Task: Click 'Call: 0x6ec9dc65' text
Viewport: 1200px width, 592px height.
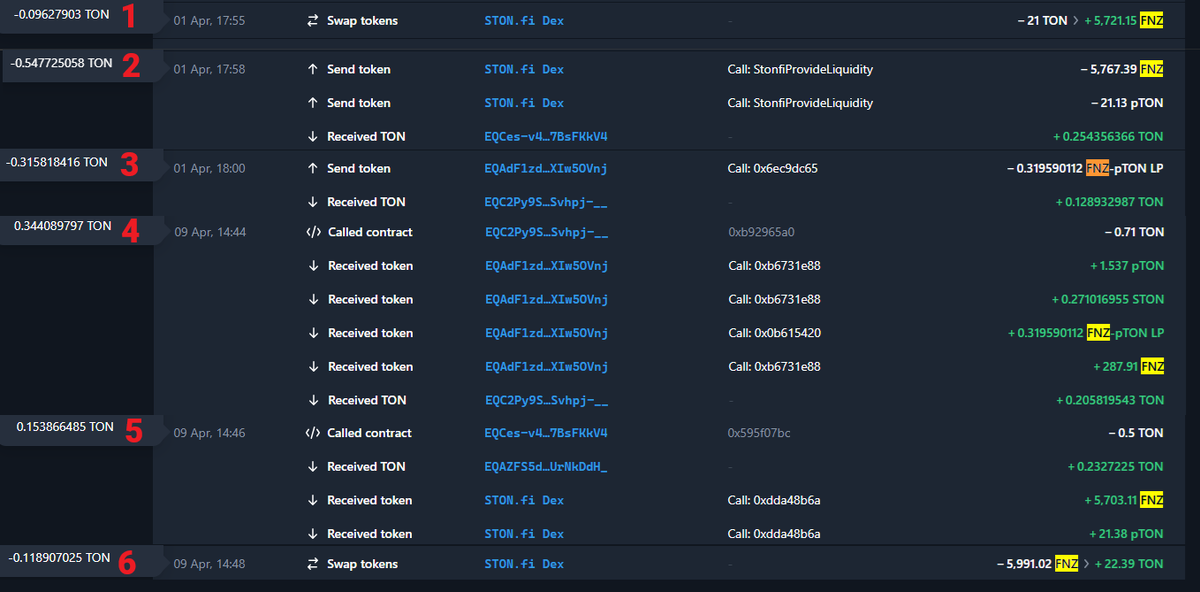Action: [x=773, y=168]
